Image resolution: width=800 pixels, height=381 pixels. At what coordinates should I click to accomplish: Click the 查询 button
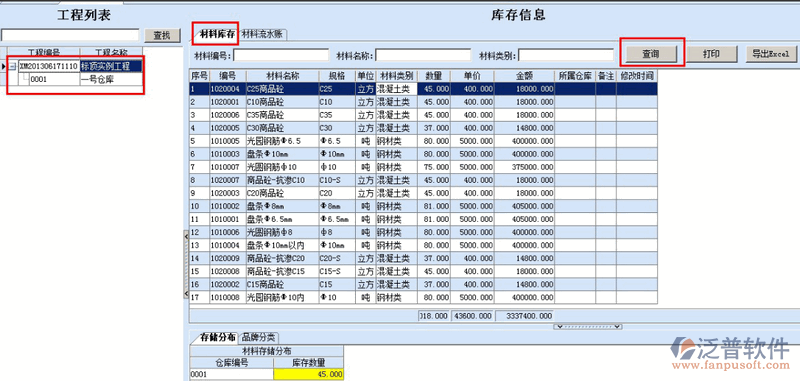click(651, 54)
